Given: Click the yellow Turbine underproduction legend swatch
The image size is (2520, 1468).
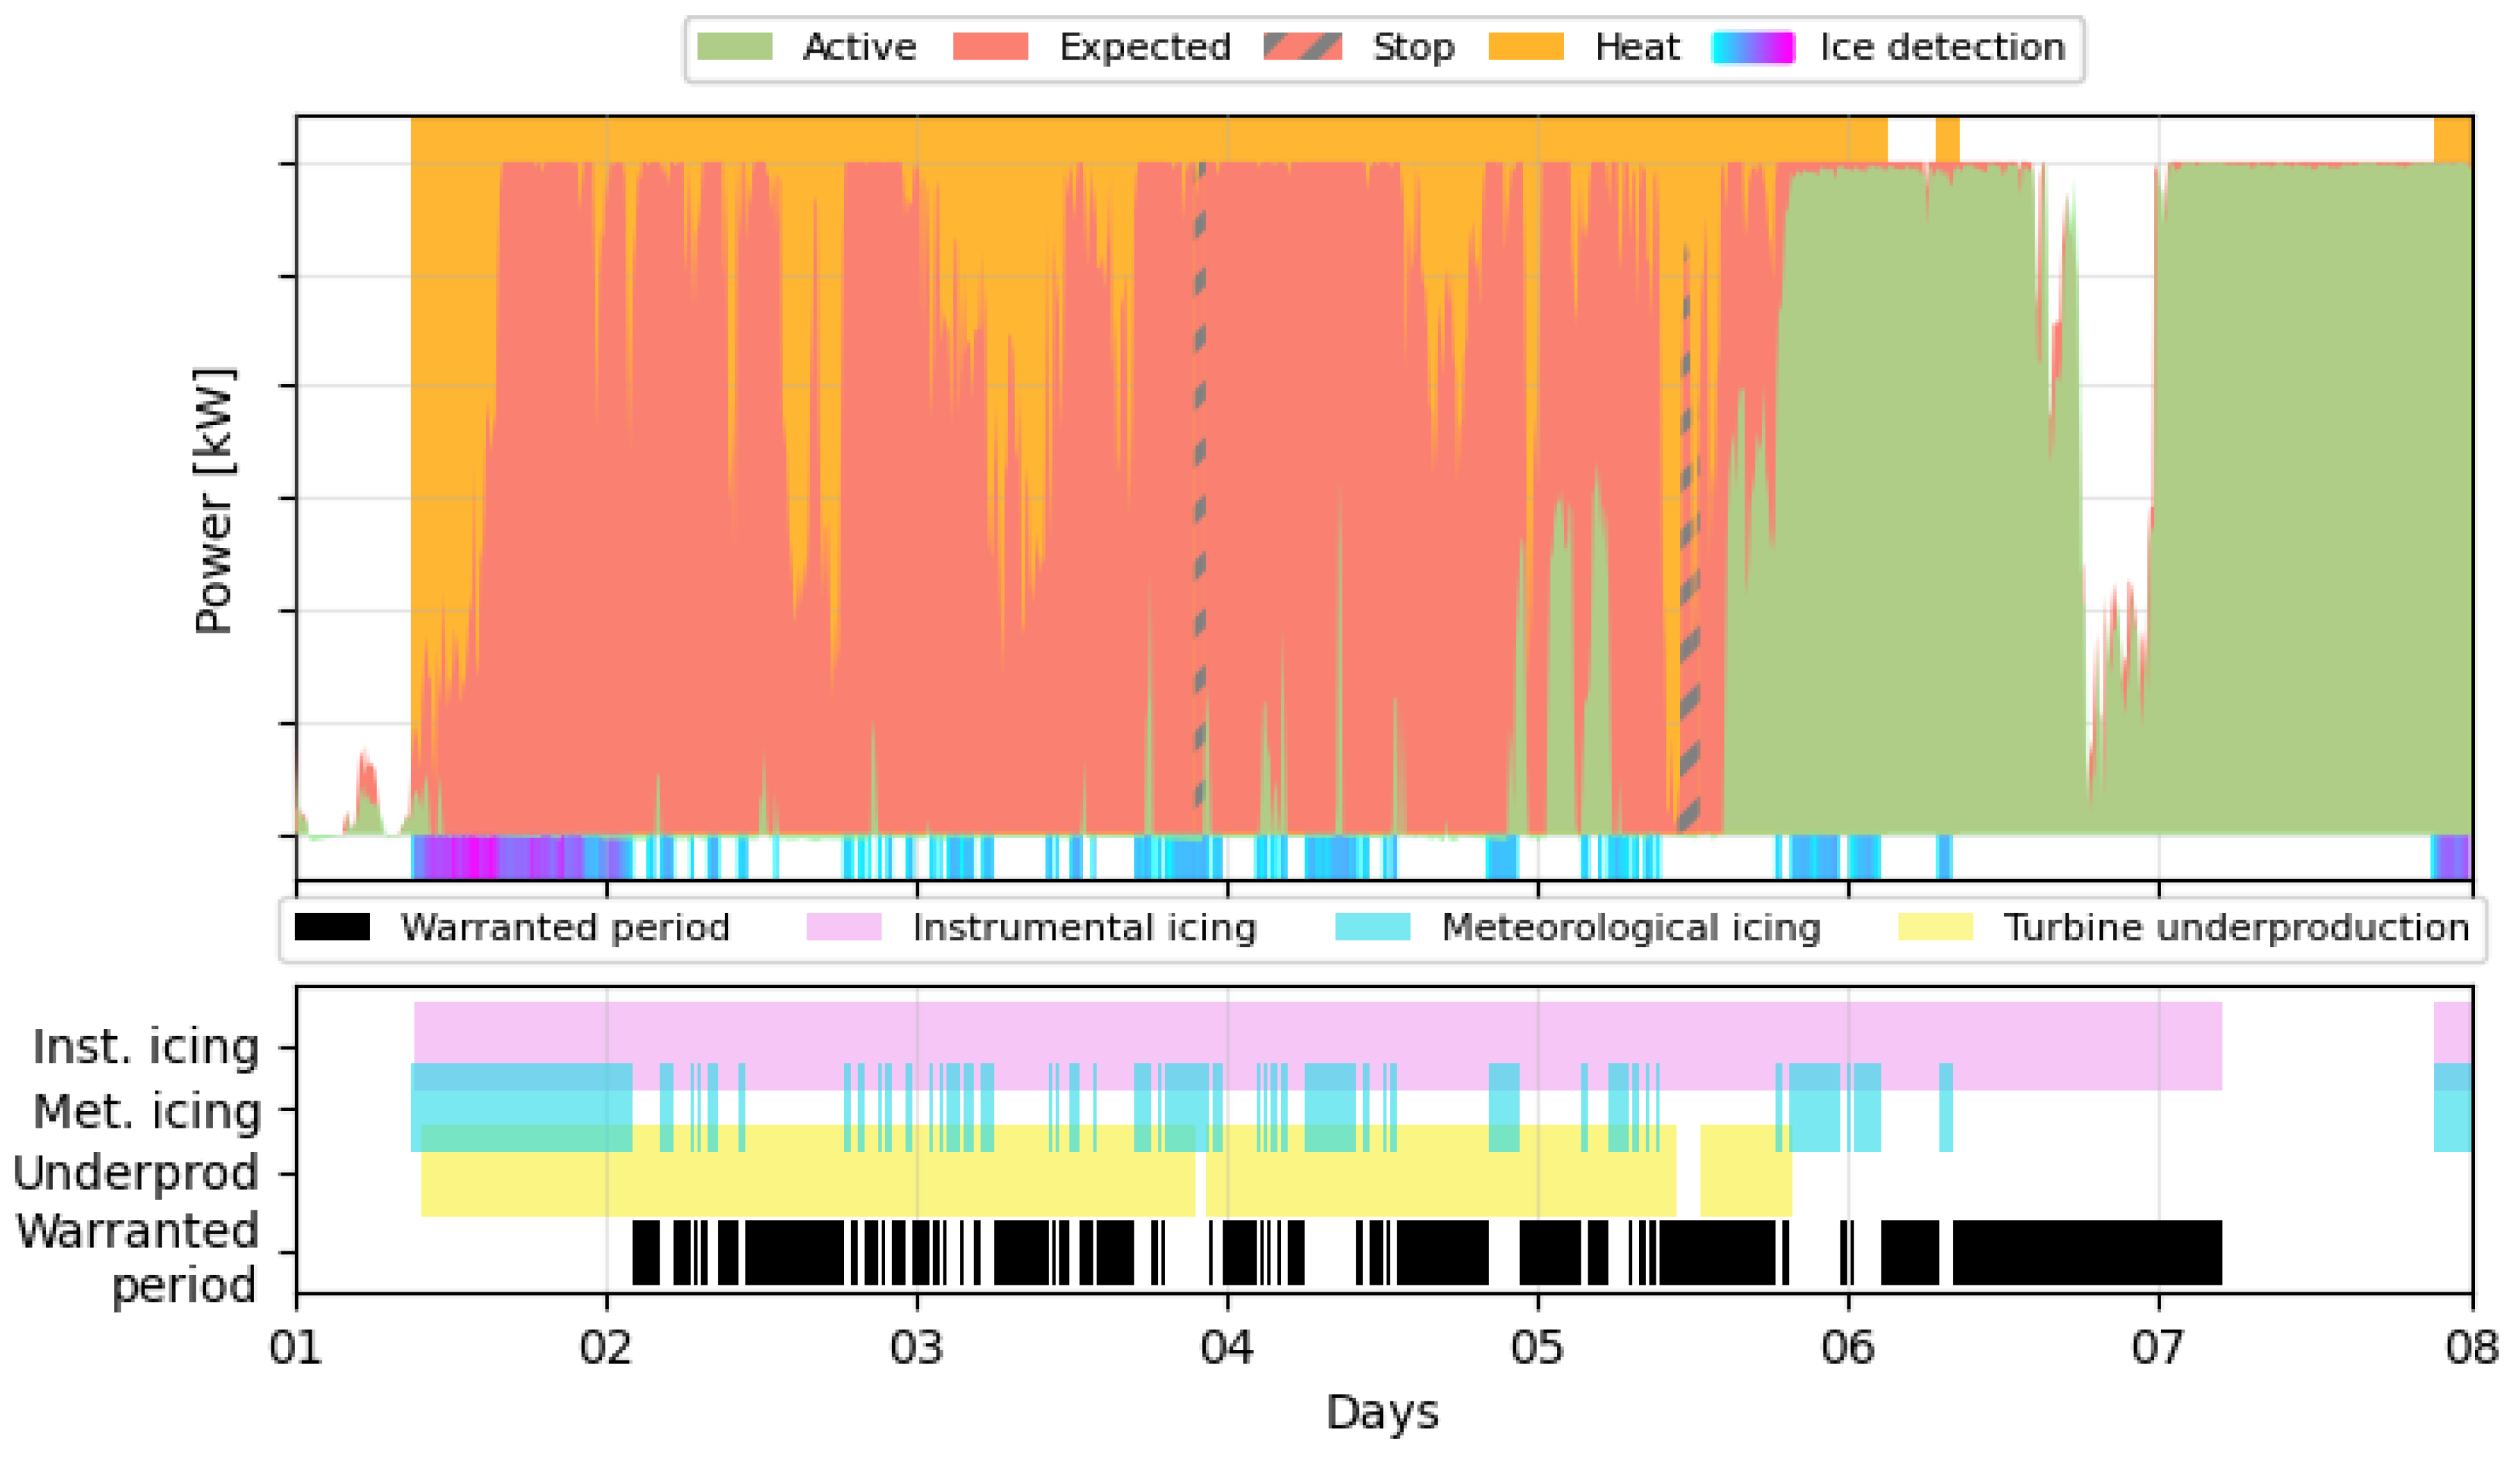Looking at the screenshot, I should coord(1936,927).
